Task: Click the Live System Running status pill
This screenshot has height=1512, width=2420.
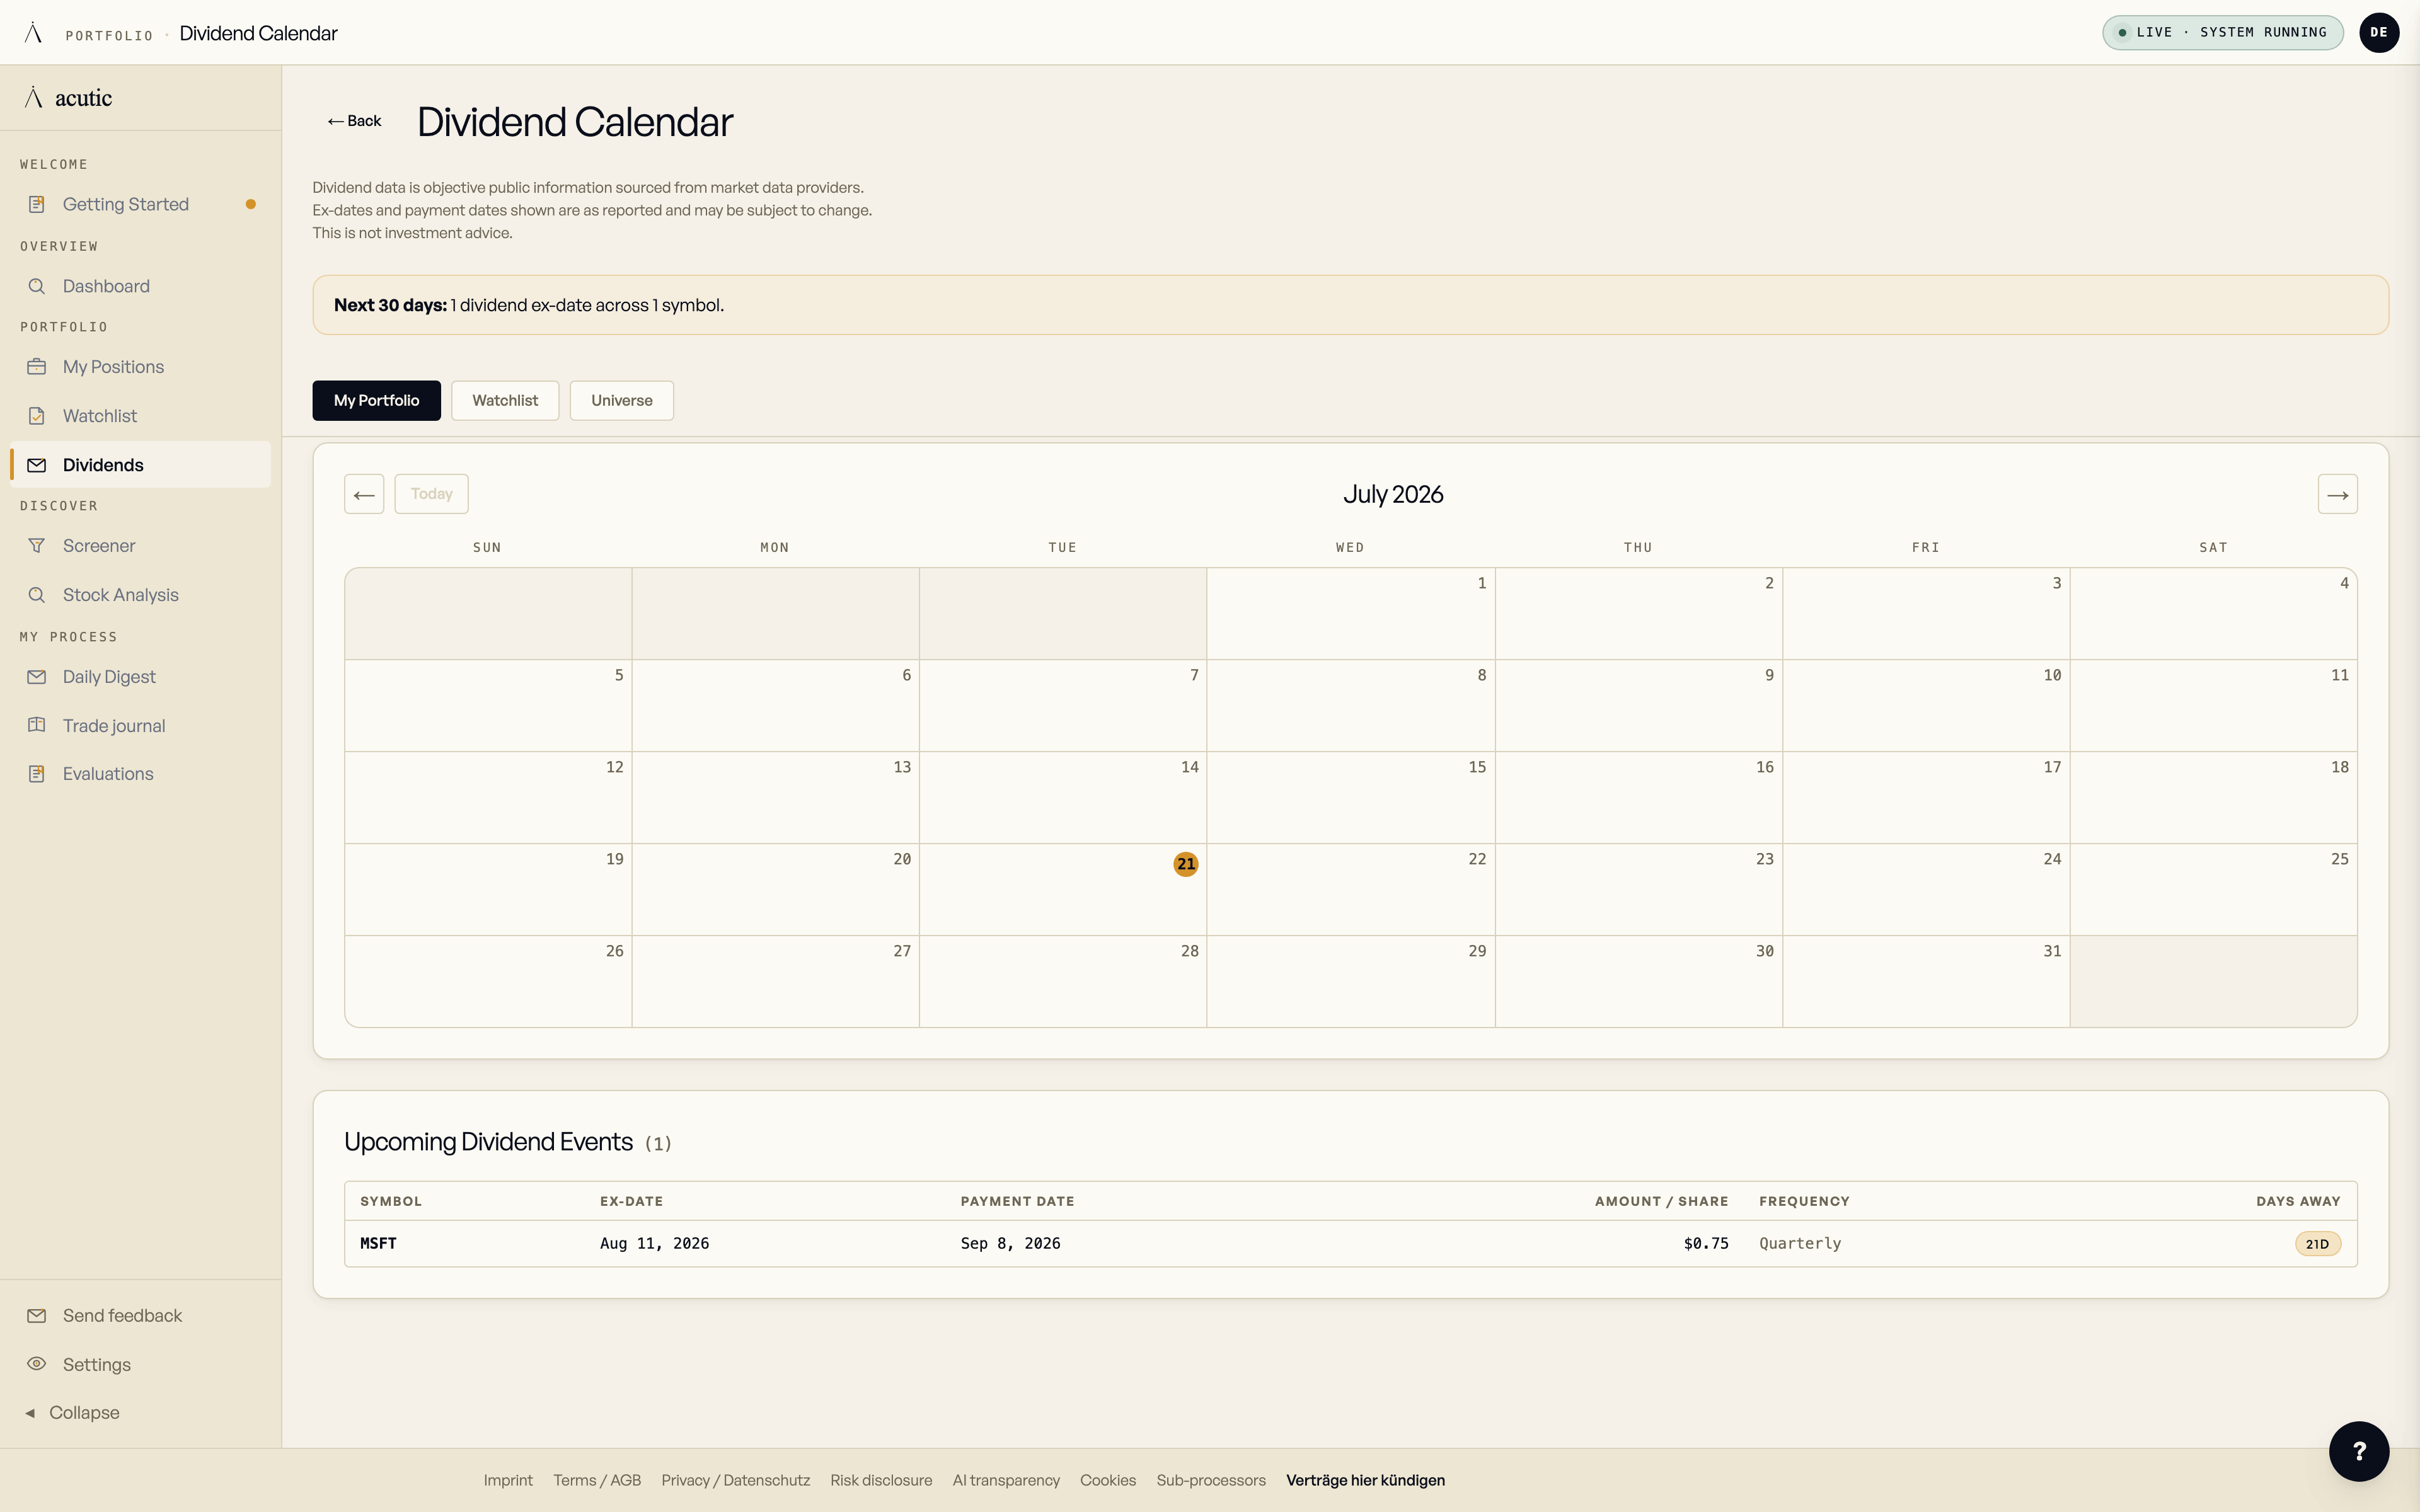Action: [2222, 32]
